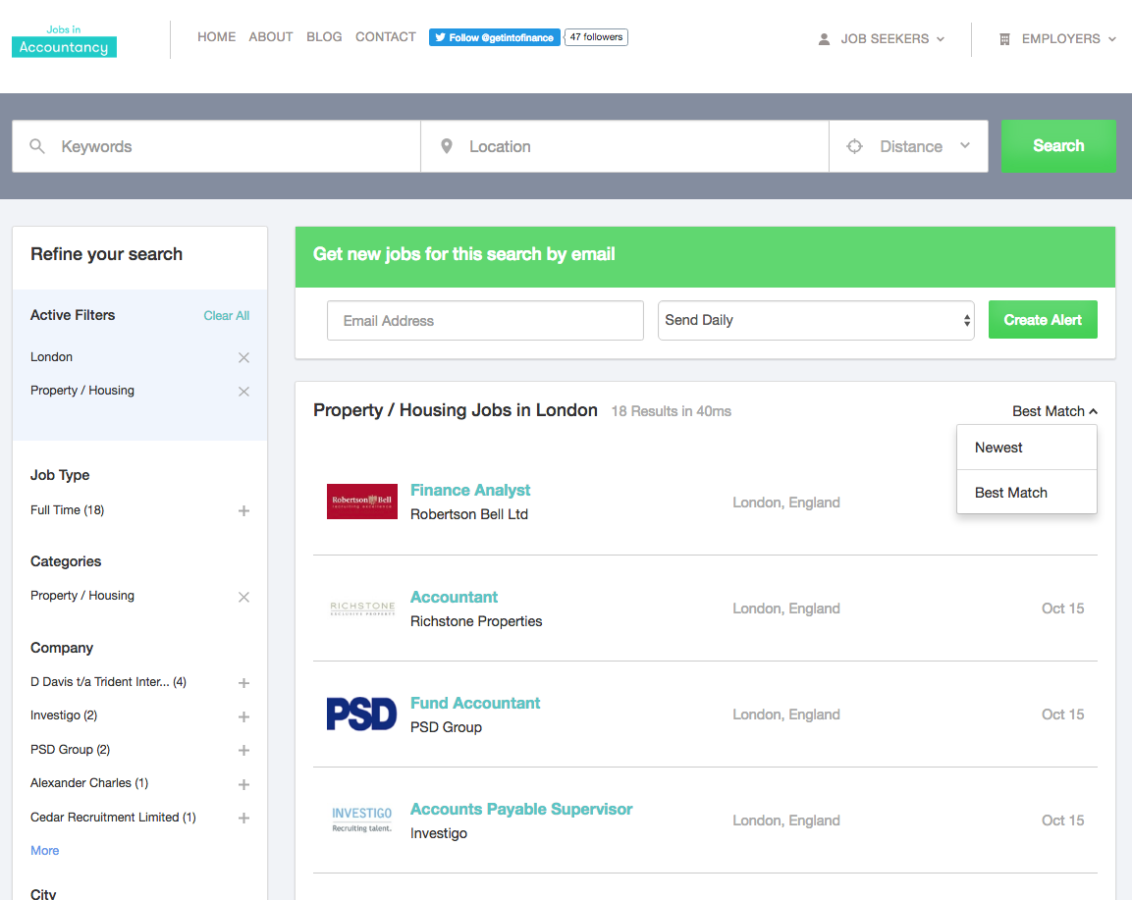Click the Job Seekers person icon
1132x900 pixels.
[x=823, y=38]
